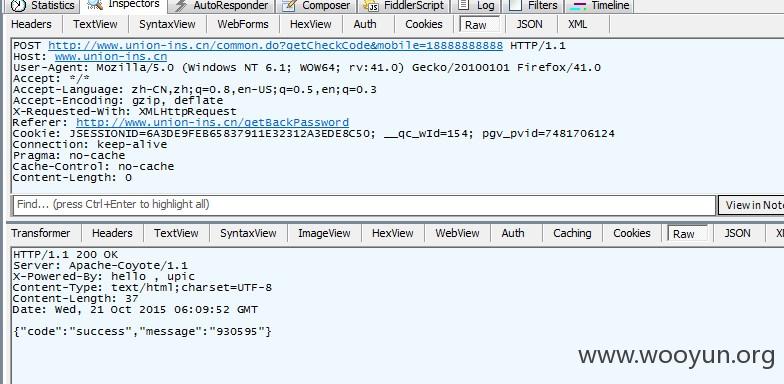Click the JSON success message body
Screen dimensions: 784x384
click(142, 332)
